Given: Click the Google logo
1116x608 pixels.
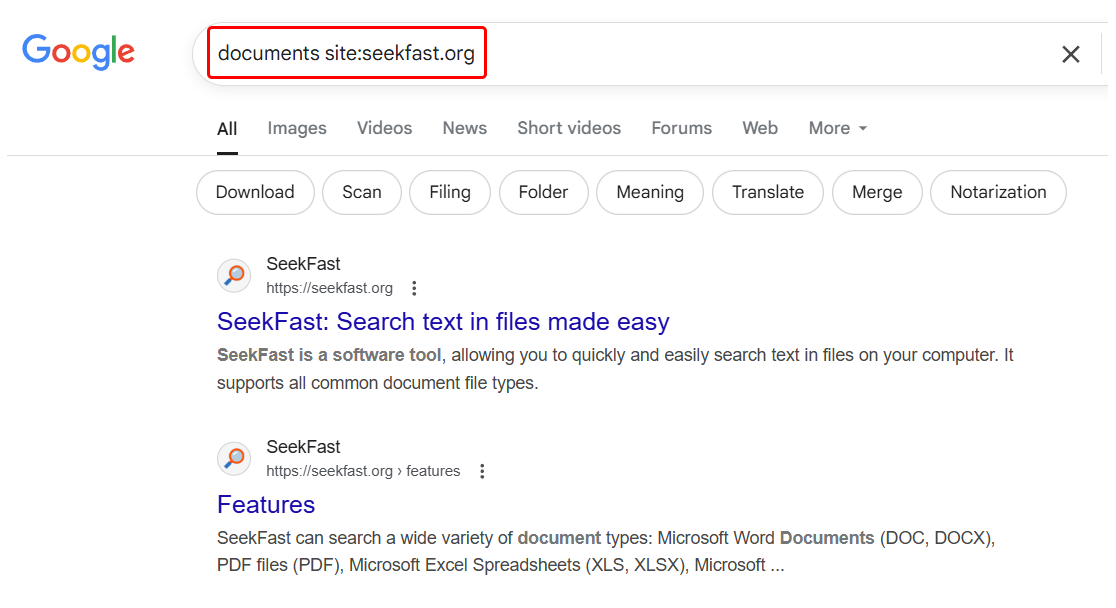Looking at the screenshot, I should click(x=78, y=52).
